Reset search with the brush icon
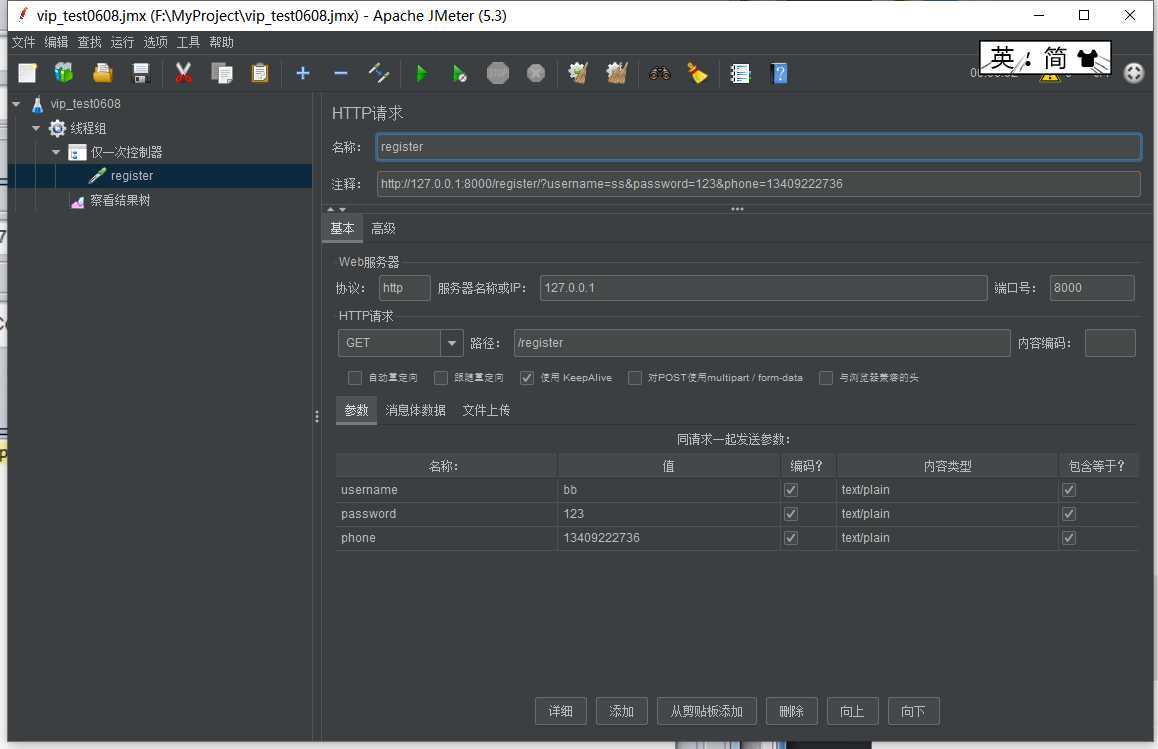 pyautogui.click(x=697, y=73)
